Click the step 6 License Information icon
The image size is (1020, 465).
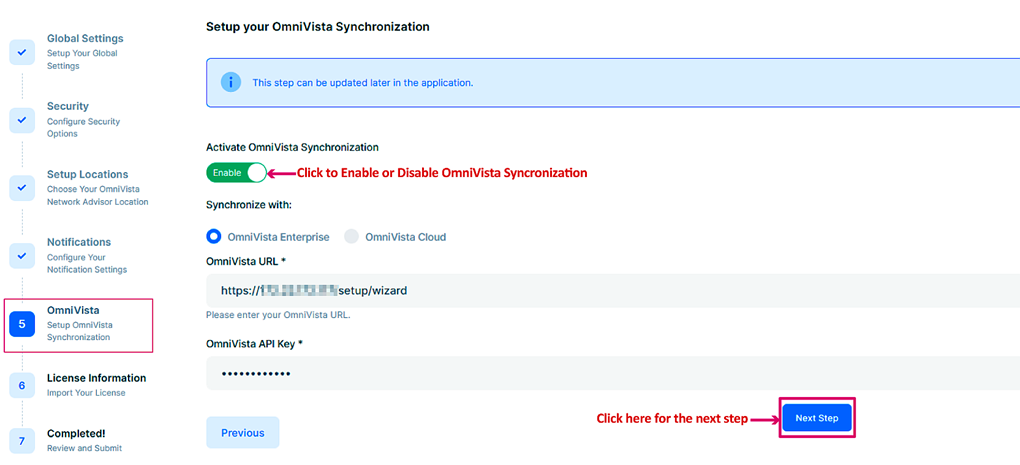(x=22, y=385)
